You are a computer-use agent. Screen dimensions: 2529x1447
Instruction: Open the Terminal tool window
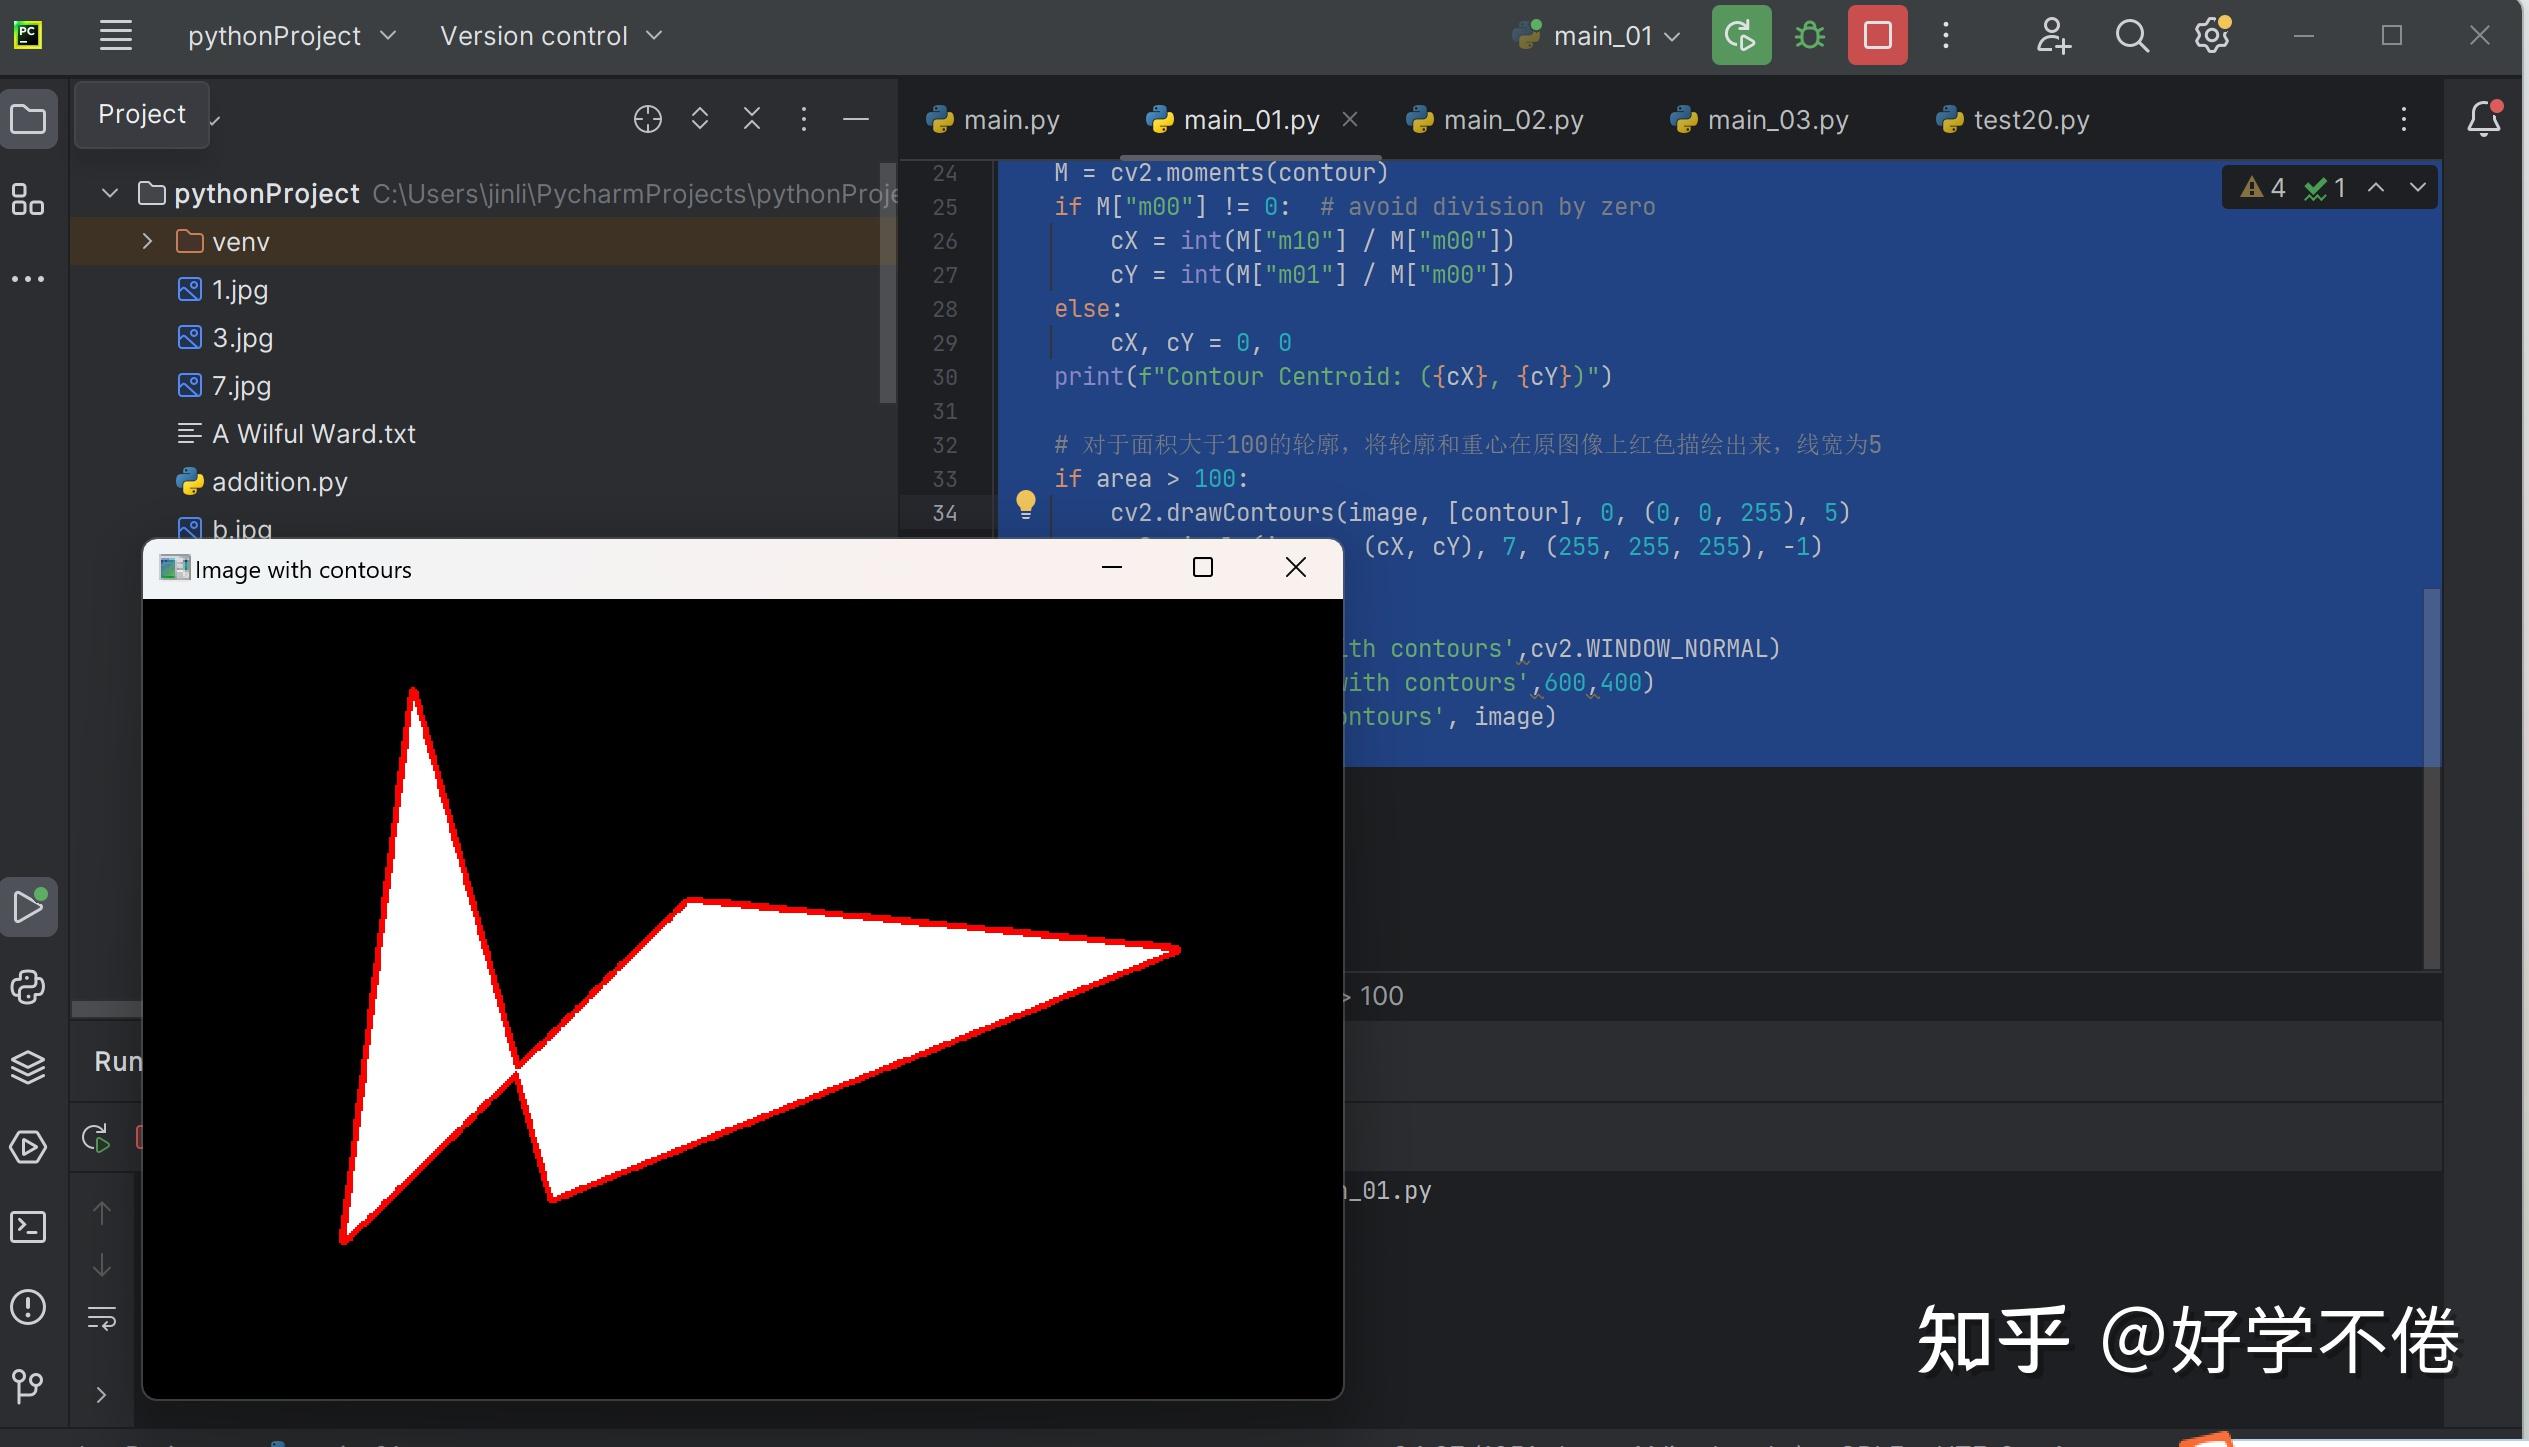click(x=28, y=1227)
